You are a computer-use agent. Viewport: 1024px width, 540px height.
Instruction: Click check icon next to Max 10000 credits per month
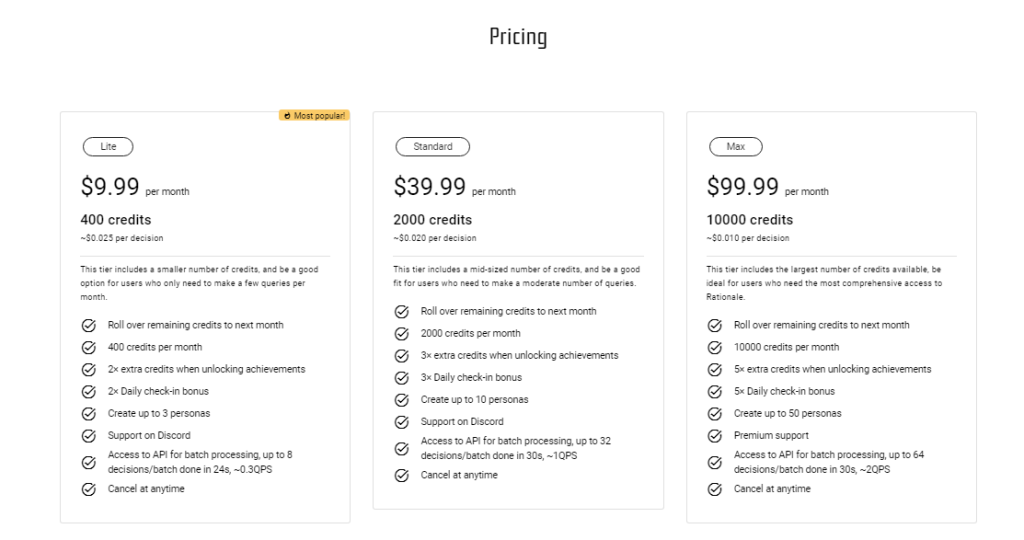pos(714,348)
